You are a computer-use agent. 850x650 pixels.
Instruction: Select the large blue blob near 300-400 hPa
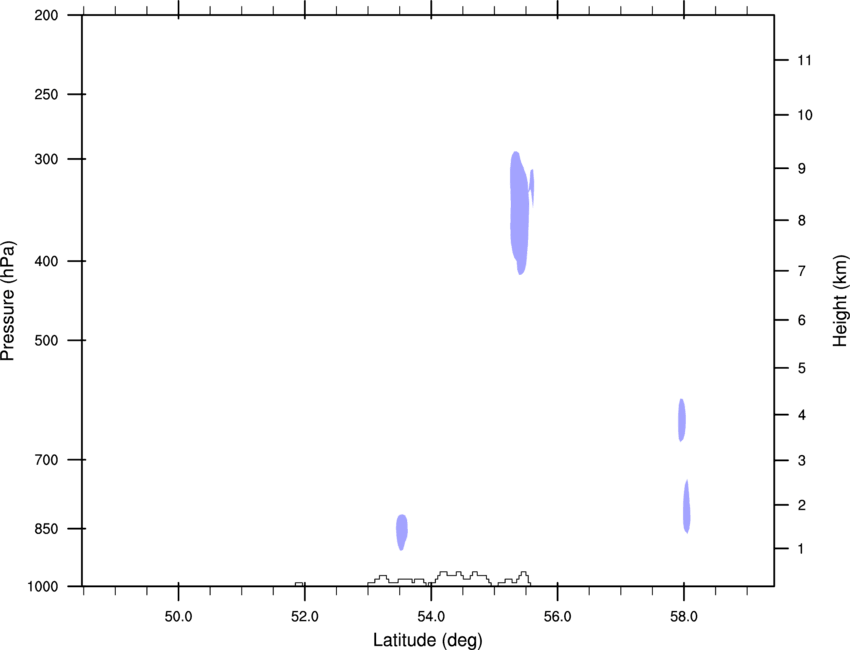[519, 213]
